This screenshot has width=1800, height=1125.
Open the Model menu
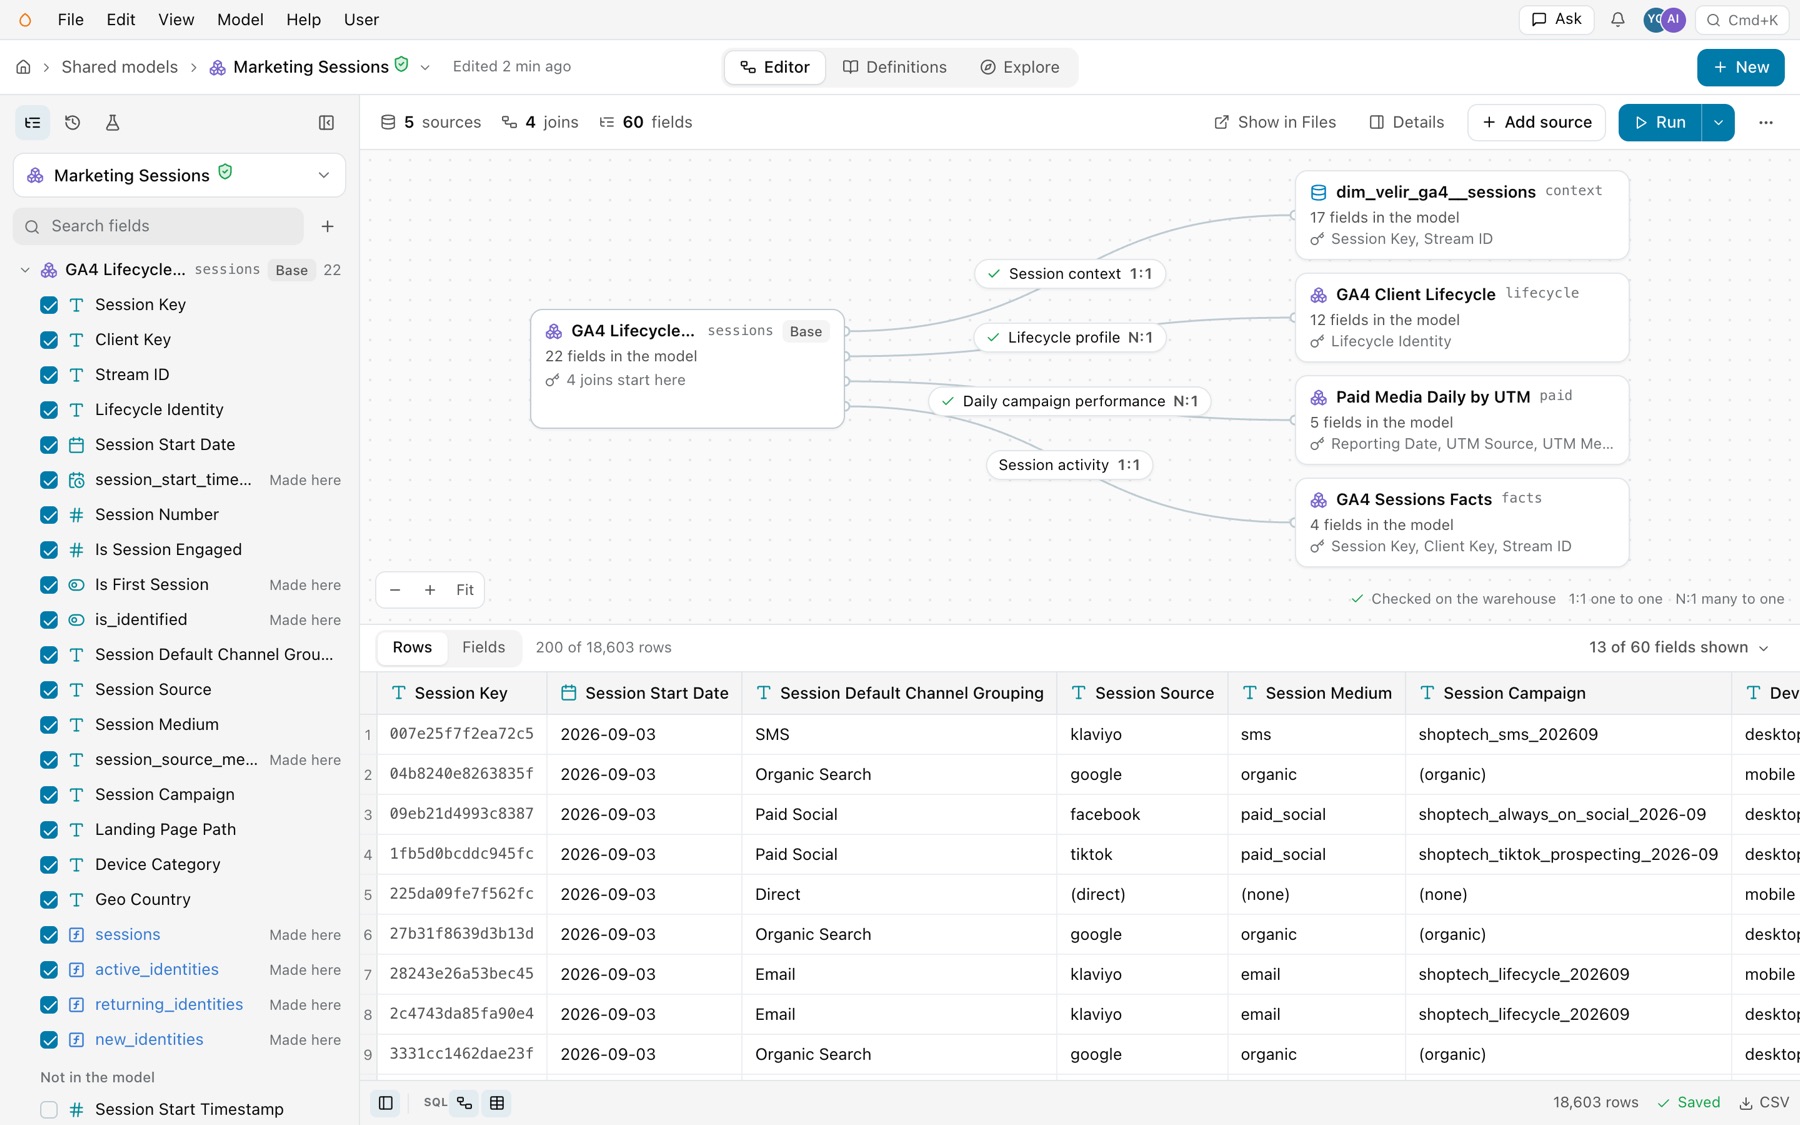point(240,20)
